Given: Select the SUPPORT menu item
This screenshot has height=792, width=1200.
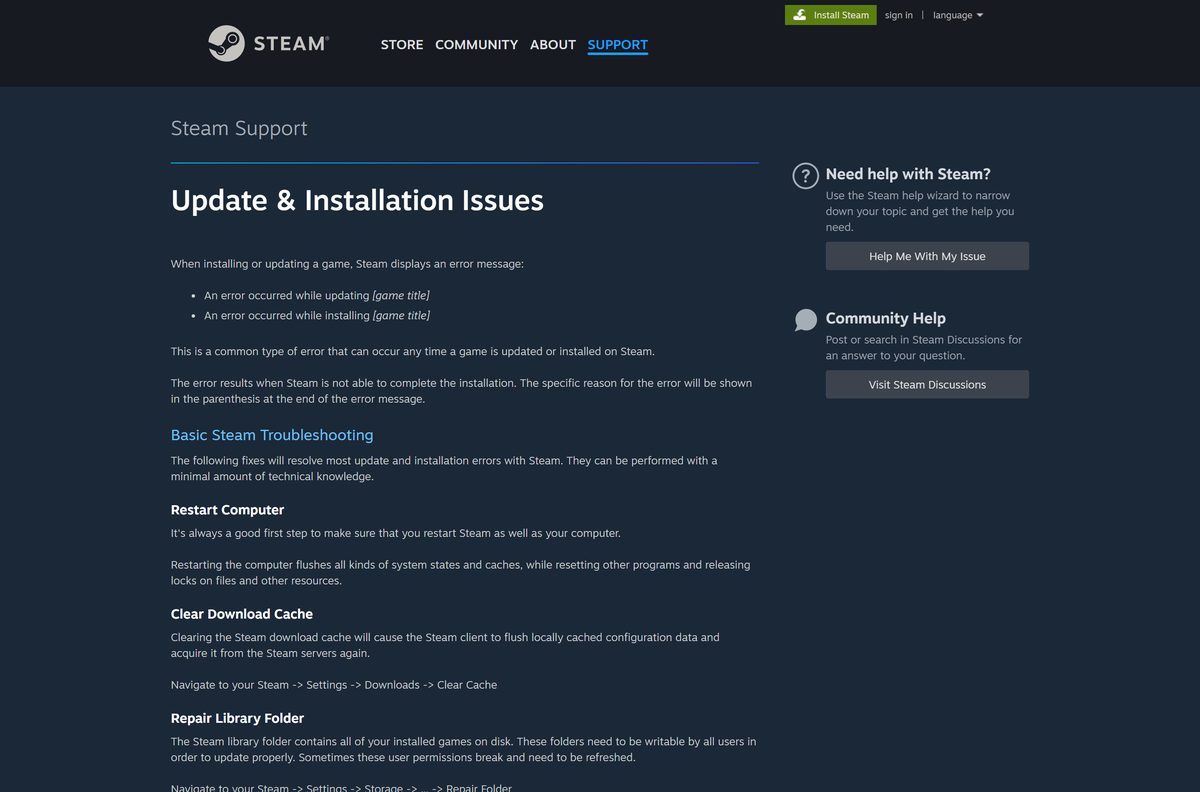Looking at the screenshot, I should (618, 45).
